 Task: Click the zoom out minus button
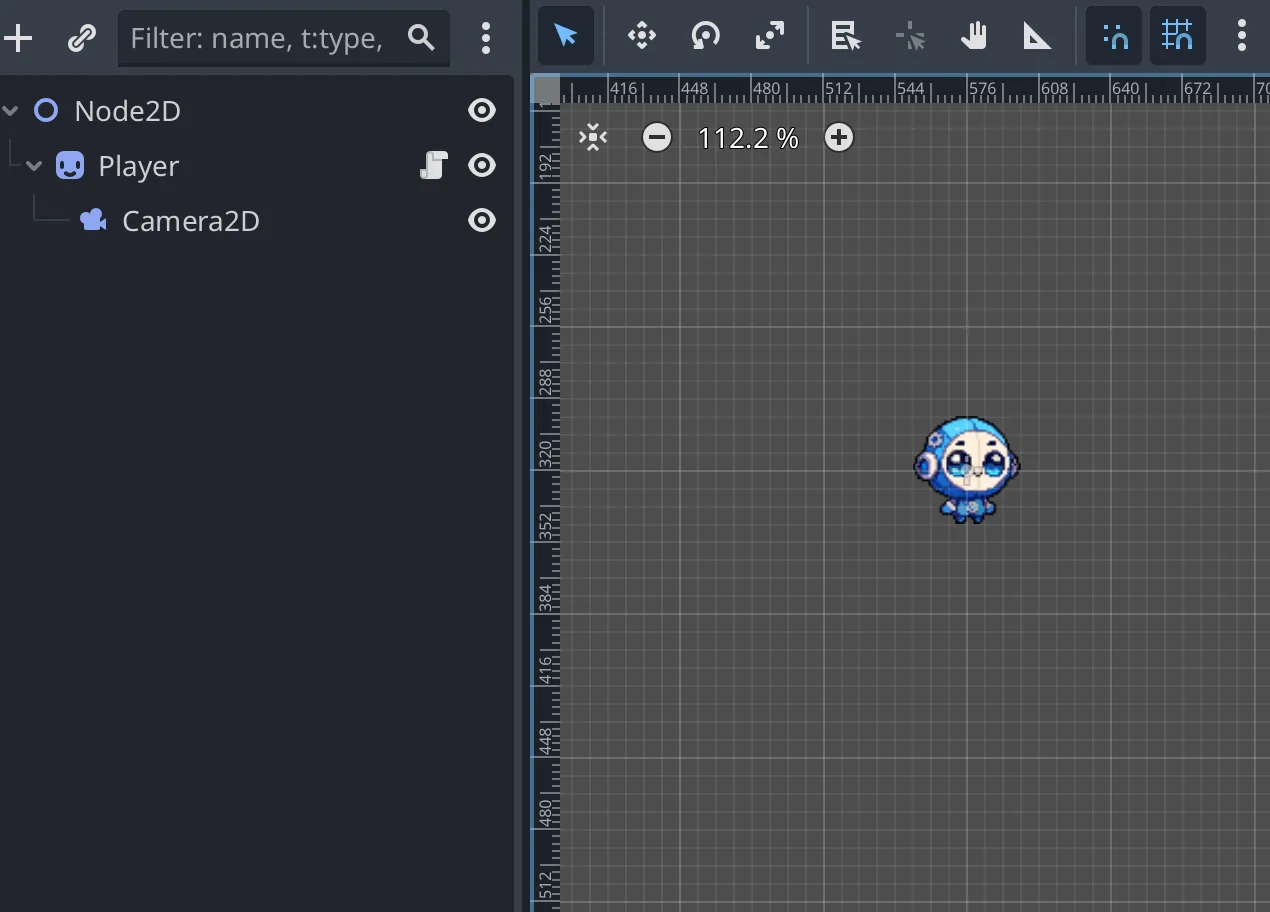pos(657,137)
